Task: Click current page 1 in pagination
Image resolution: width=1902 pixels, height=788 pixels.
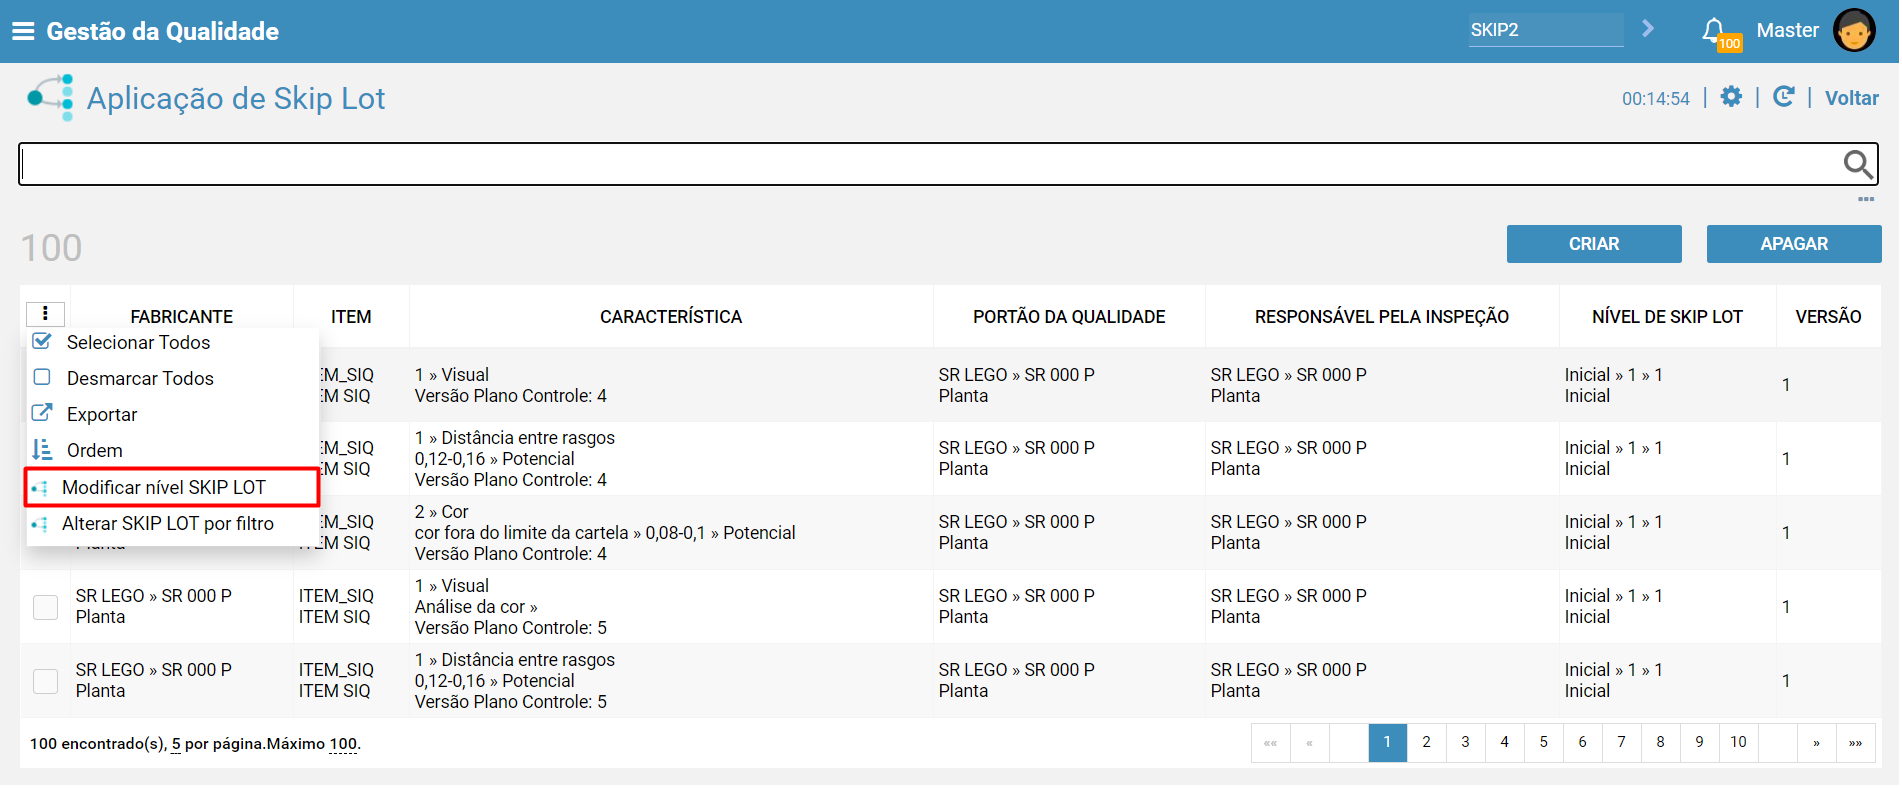Action: point(1387,742)
